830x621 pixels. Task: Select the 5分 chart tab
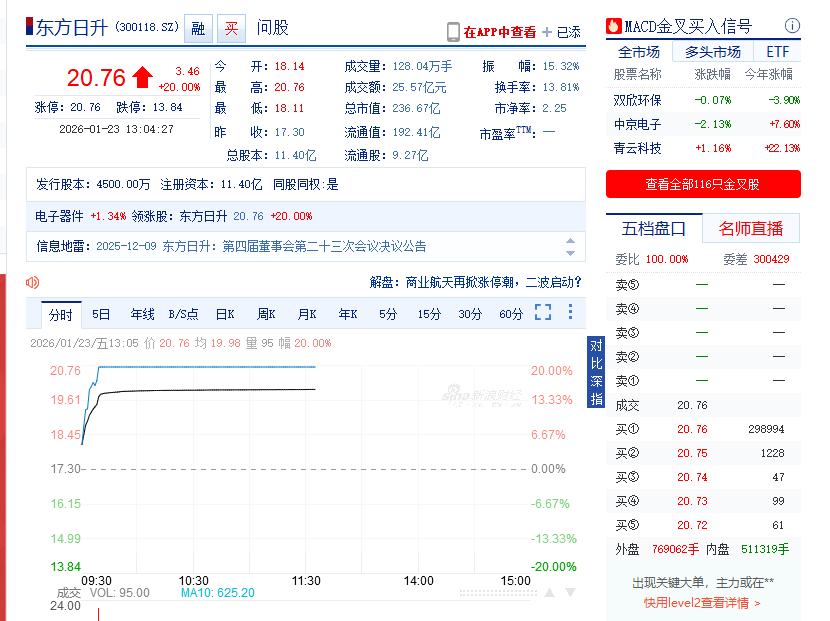[388, 314]
